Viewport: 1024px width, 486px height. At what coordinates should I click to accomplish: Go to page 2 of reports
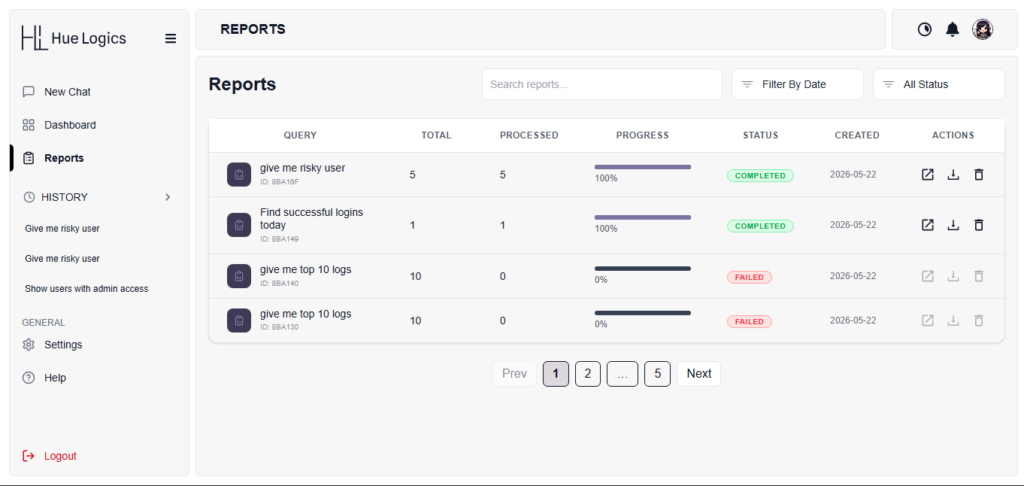click(588, 374)
